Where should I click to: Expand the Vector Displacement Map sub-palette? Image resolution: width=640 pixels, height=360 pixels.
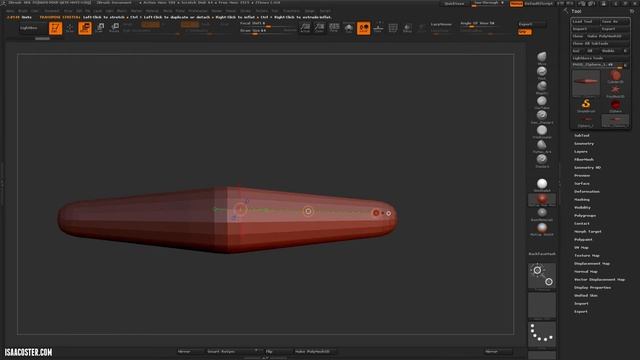coord(600,280)
